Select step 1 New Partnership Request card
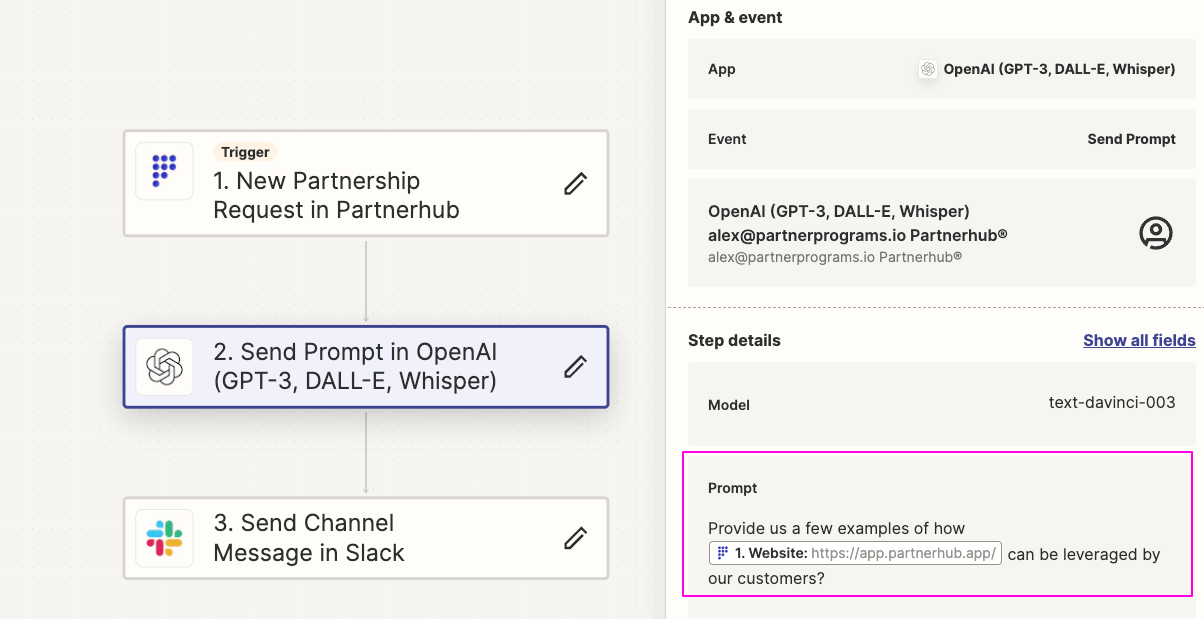 [x=366, y=183]
